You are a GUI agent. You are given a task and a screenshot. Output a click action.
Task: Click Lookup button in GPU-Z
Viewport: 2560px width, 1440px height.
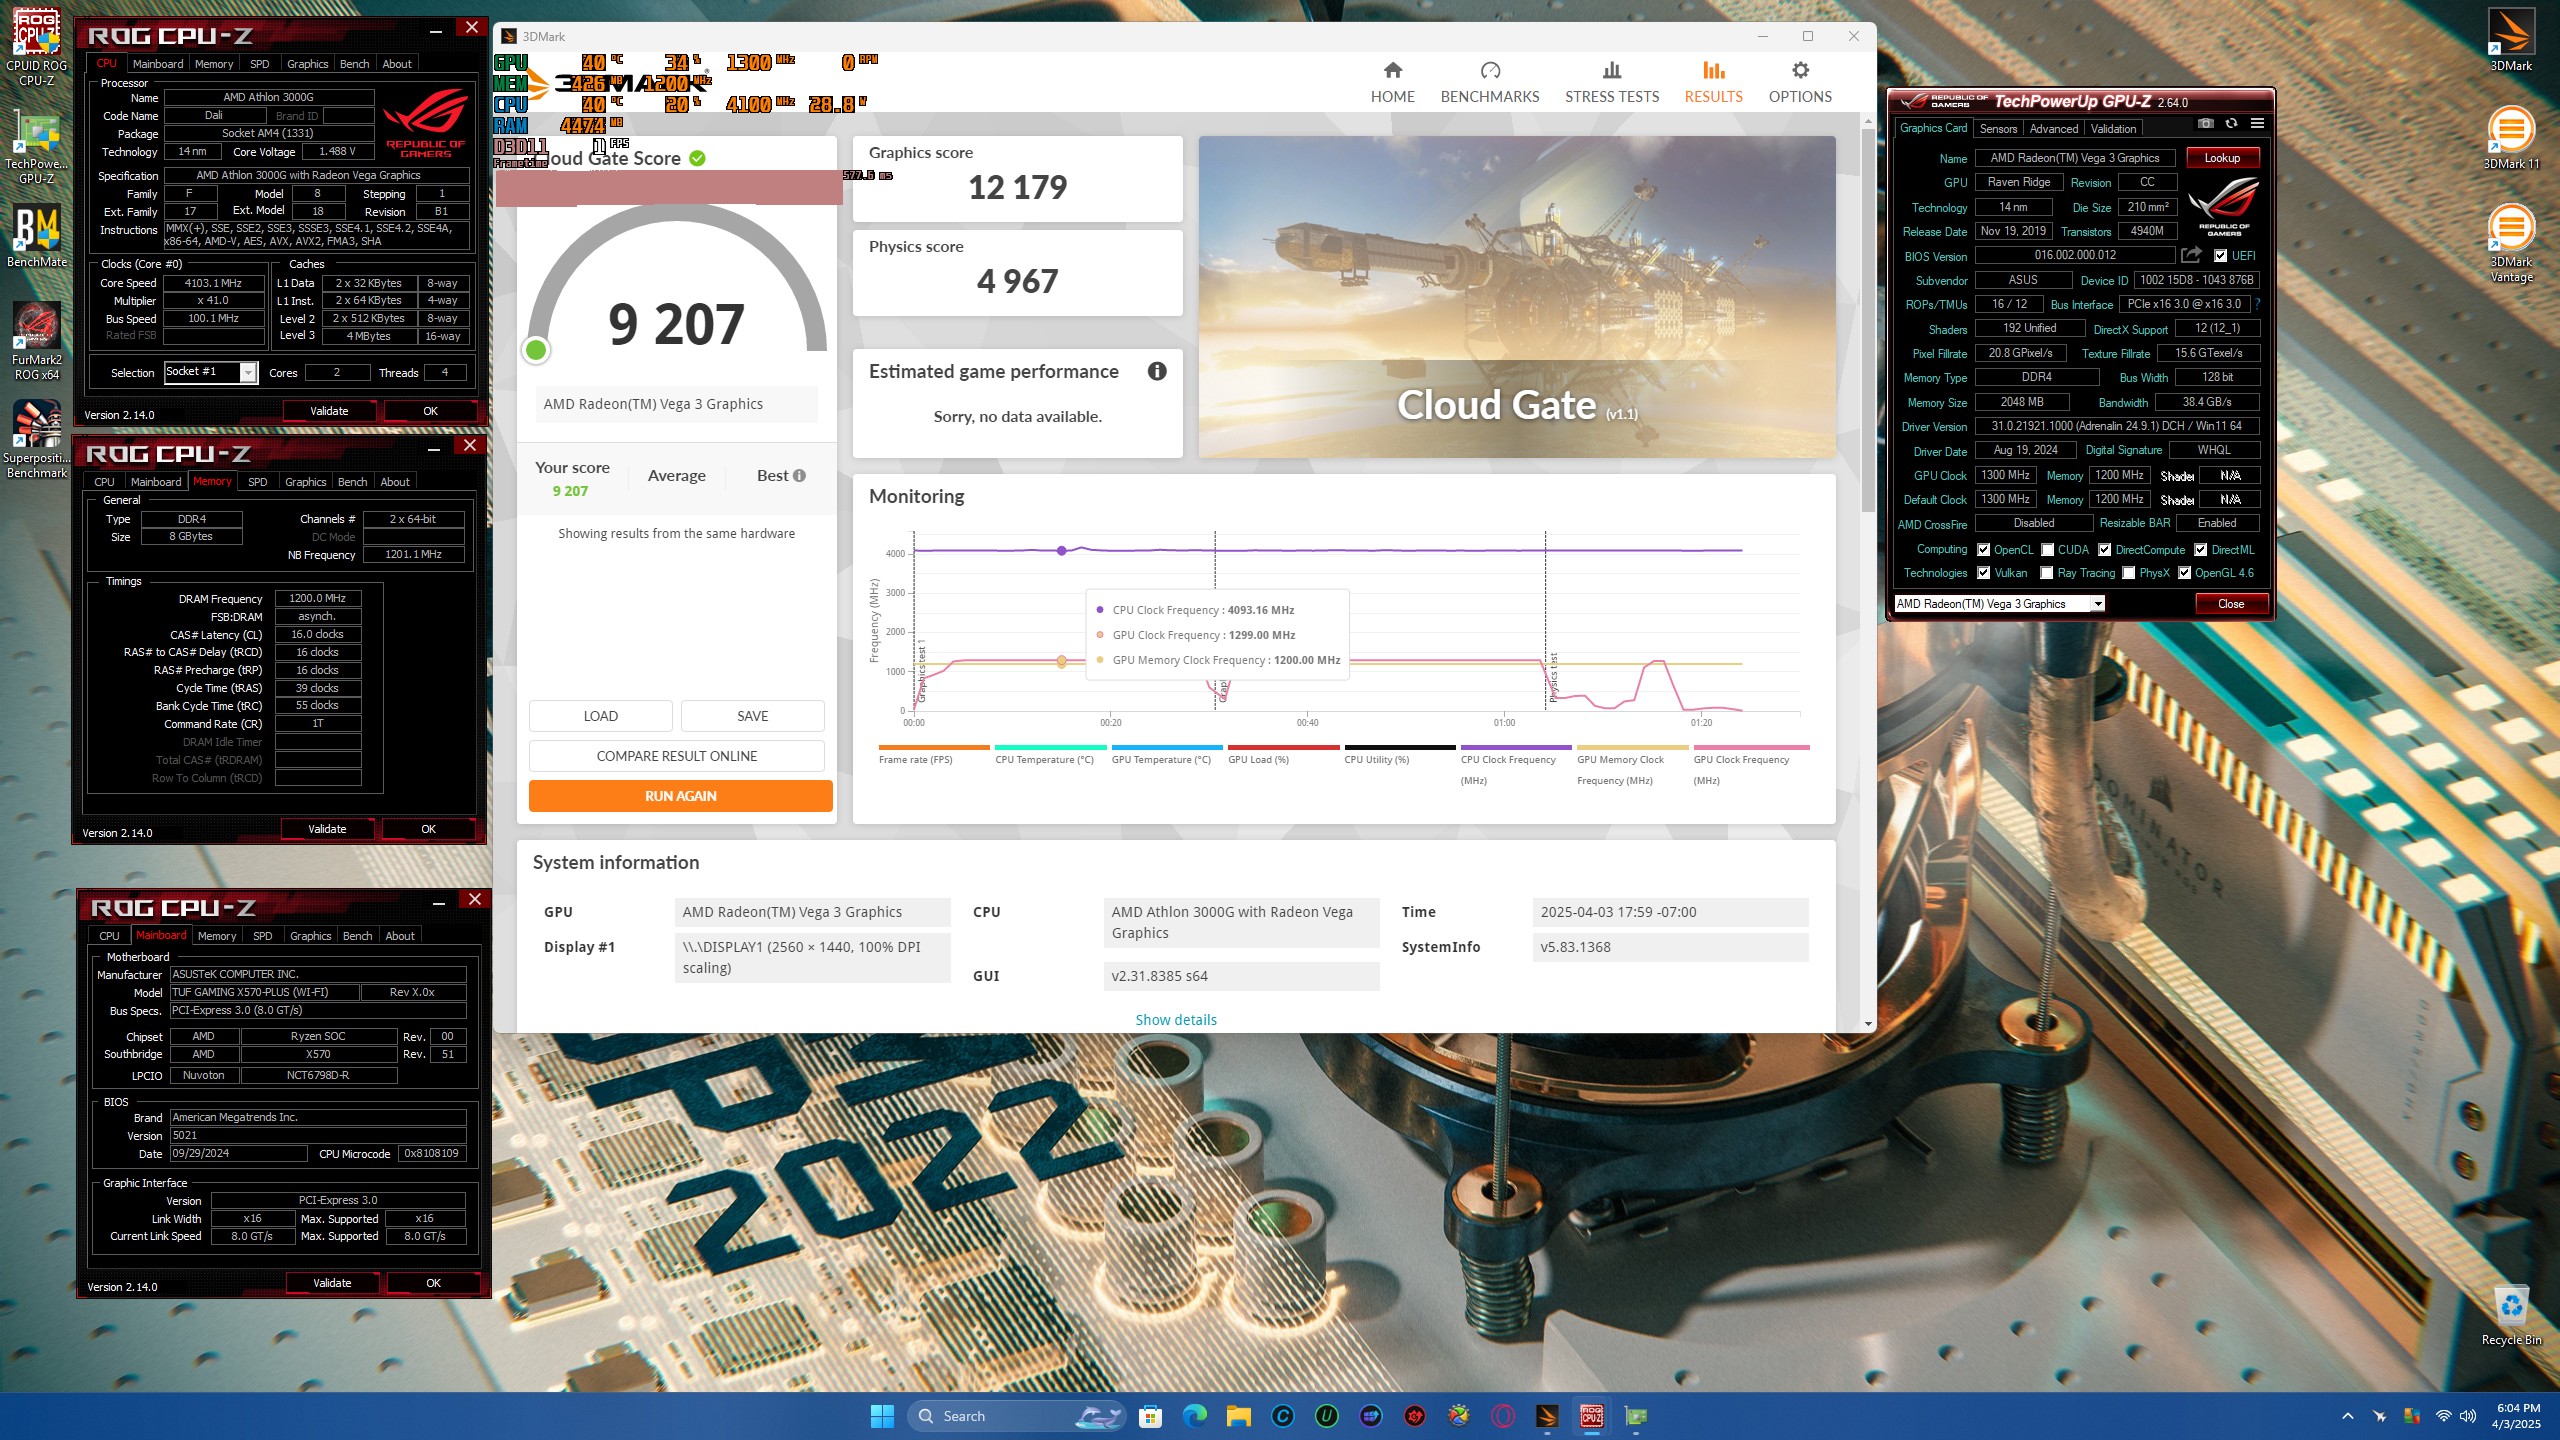coord(2221,158)
